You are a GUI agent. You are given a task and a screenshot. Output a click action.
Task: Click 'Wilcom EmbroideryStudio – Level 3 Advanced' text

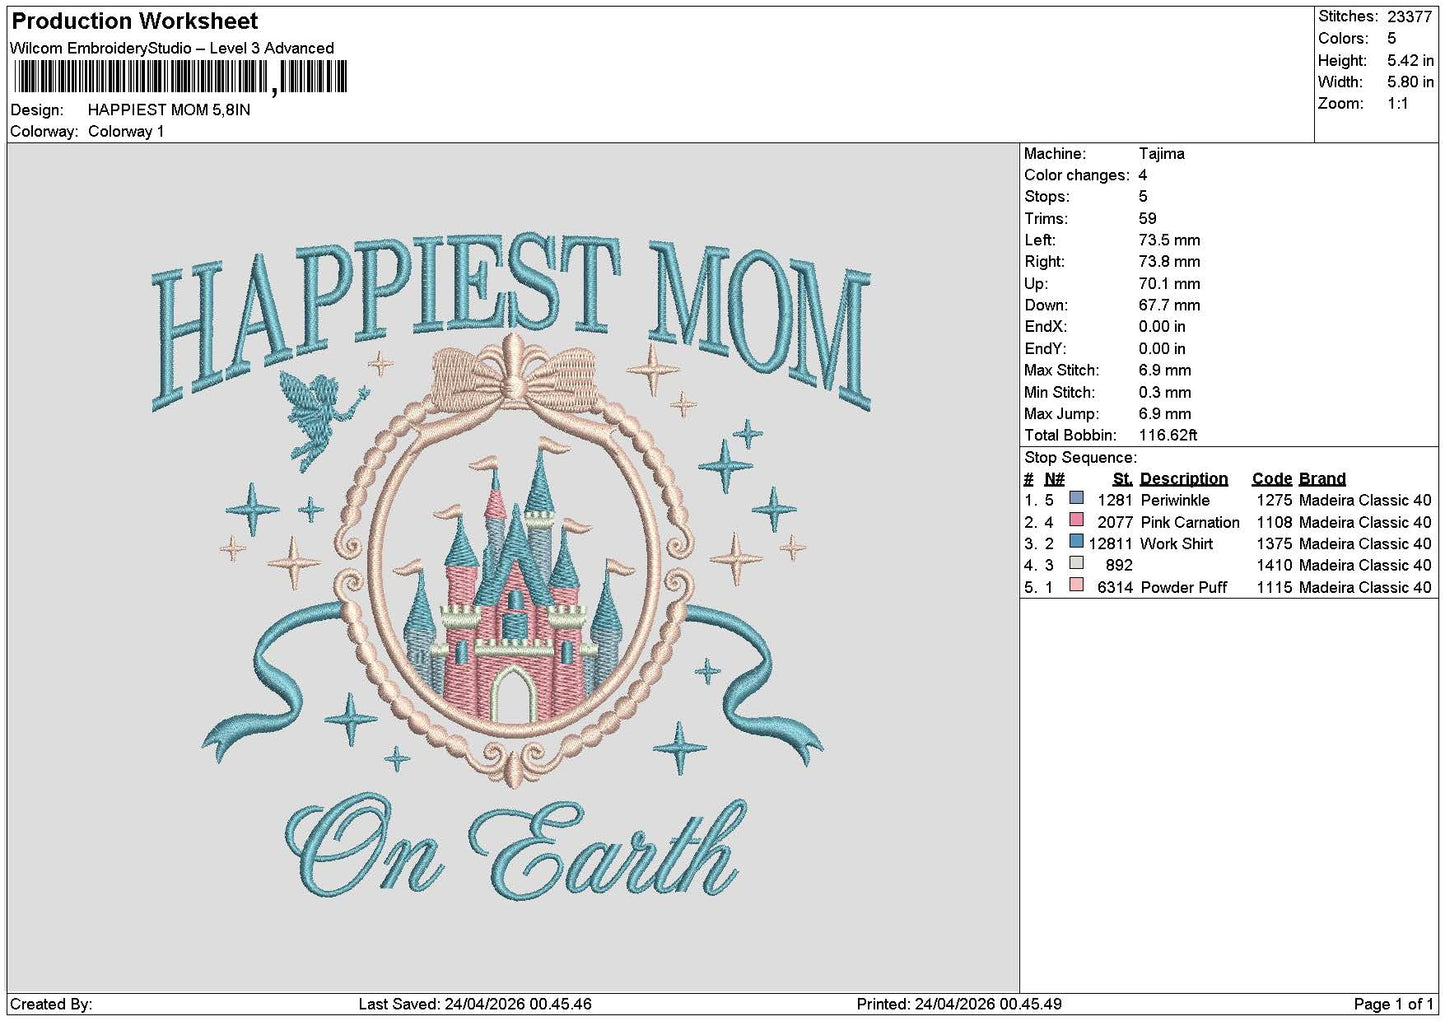pyautogui.click(x=172, y=48)
